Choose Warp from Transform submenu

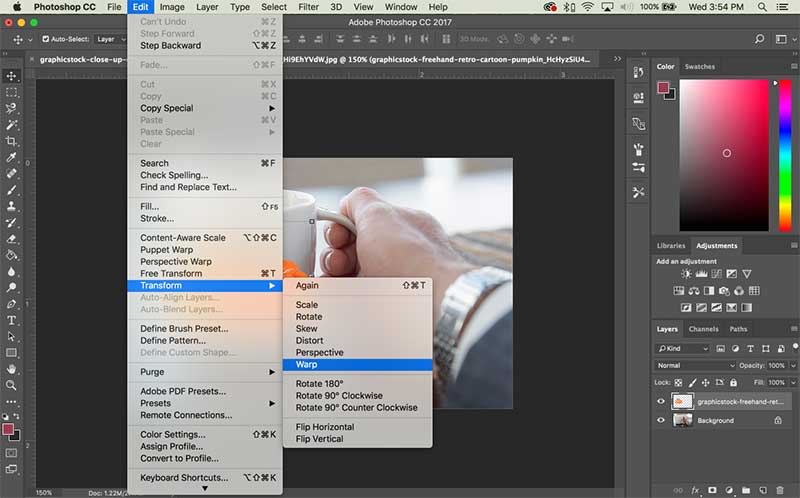[x=358, y=364]
